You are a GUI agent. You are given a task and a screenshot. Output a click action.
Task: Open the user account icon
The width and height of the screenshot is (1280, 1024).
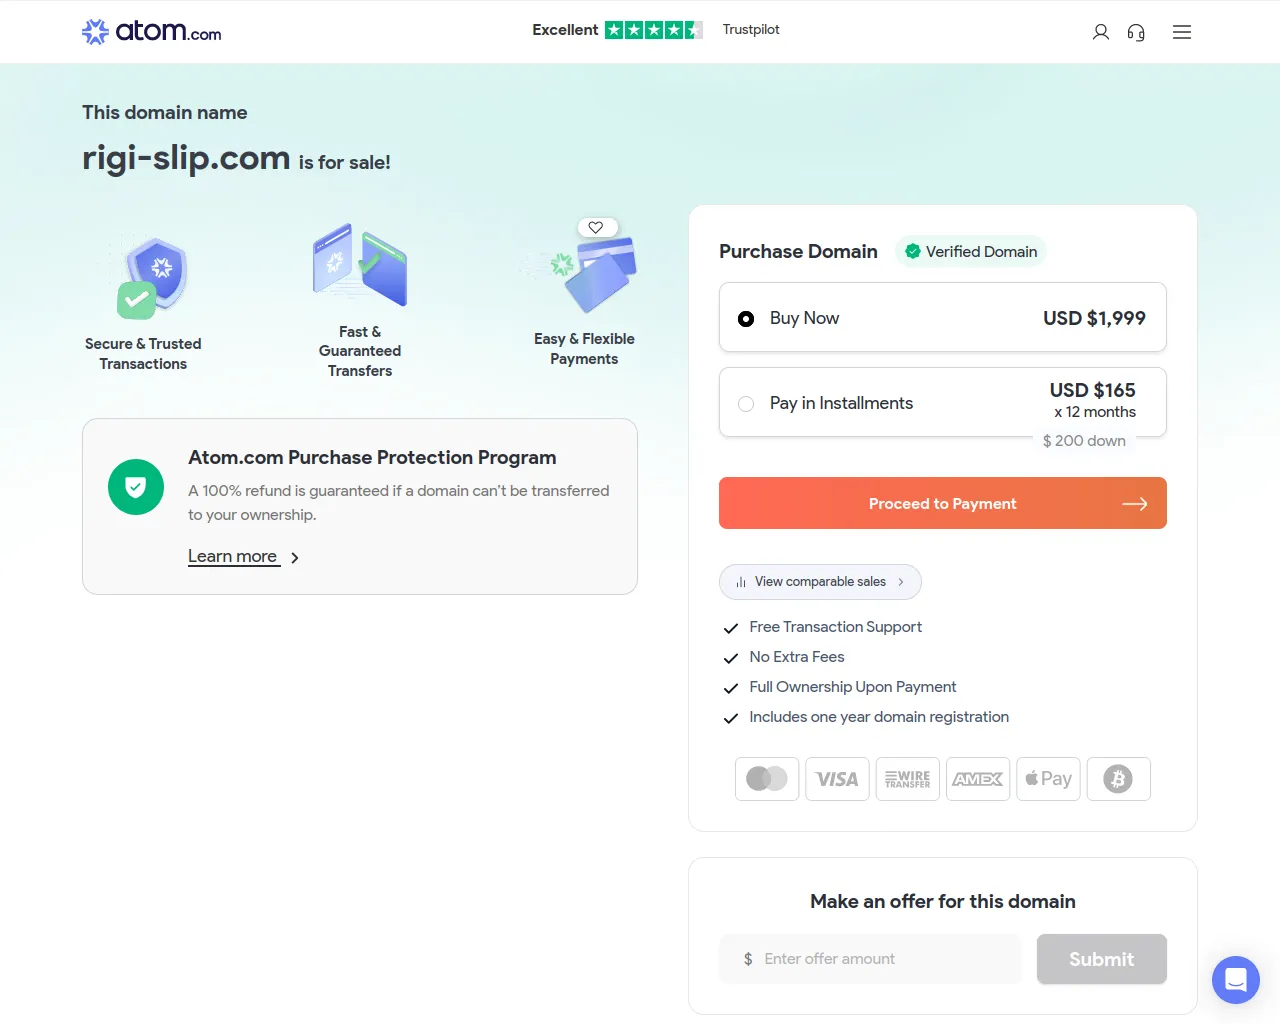point(1101,32)
